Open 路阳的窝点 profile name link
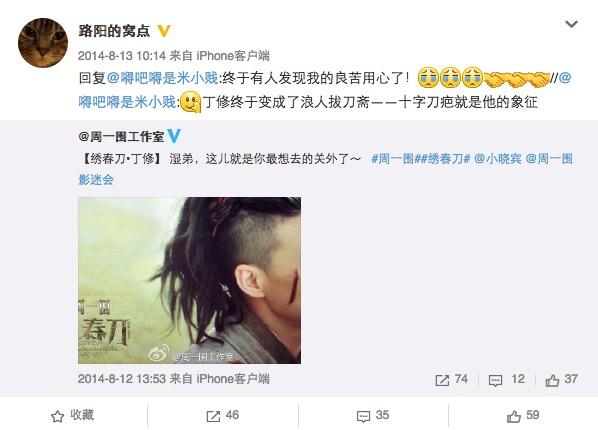The width and height of the screenshot is (598, 430). click(x=114, y=31)
